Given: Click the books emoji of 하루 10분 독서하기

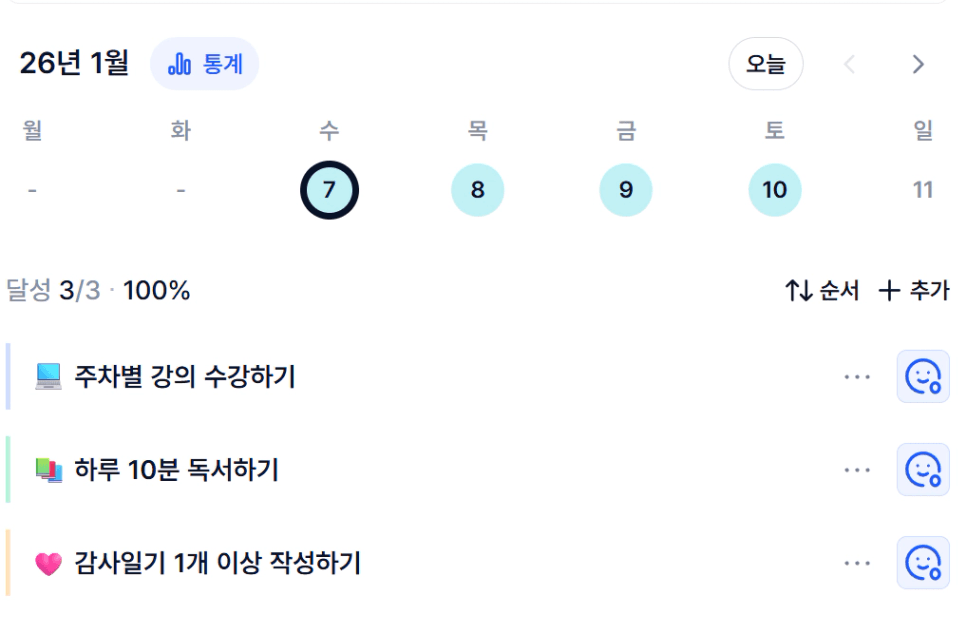Looking at the screenshot, I should pos(48,470).
